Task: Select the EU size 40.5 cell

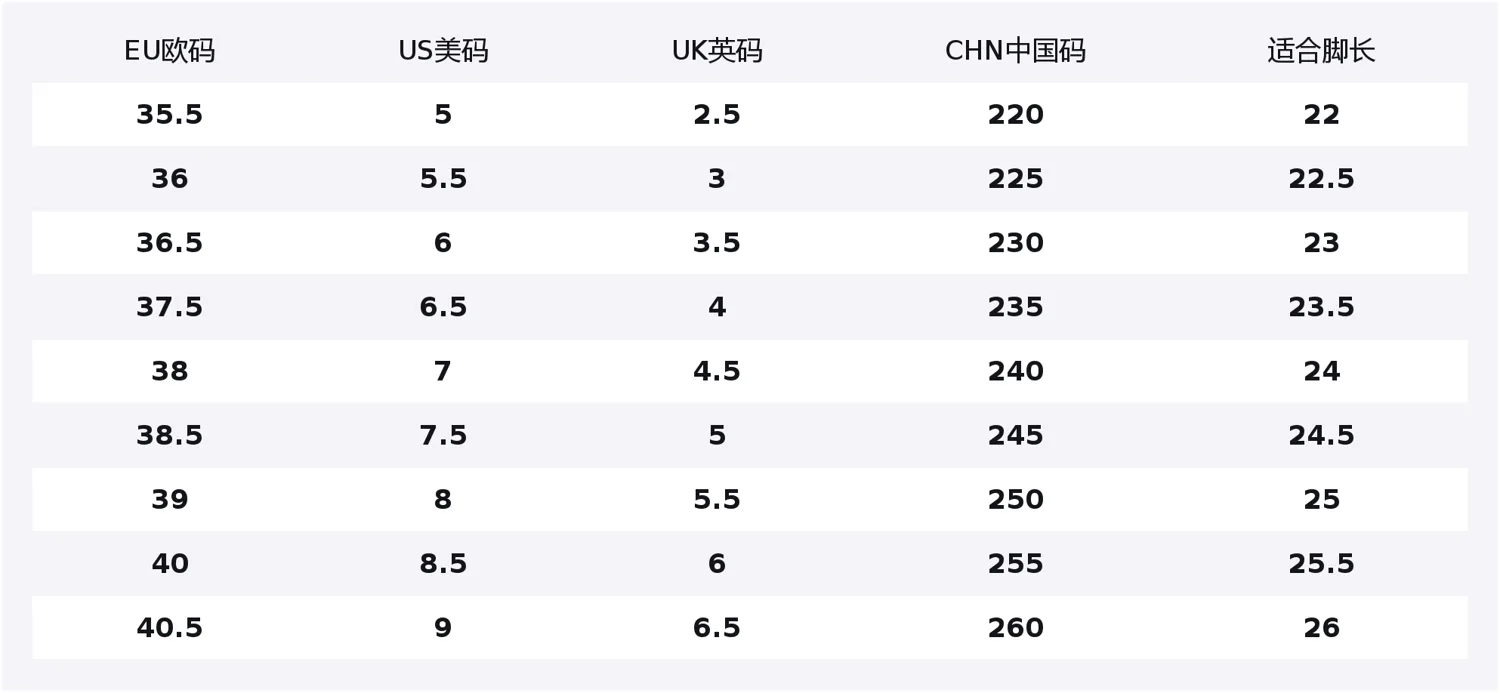Action: [169, 628]
